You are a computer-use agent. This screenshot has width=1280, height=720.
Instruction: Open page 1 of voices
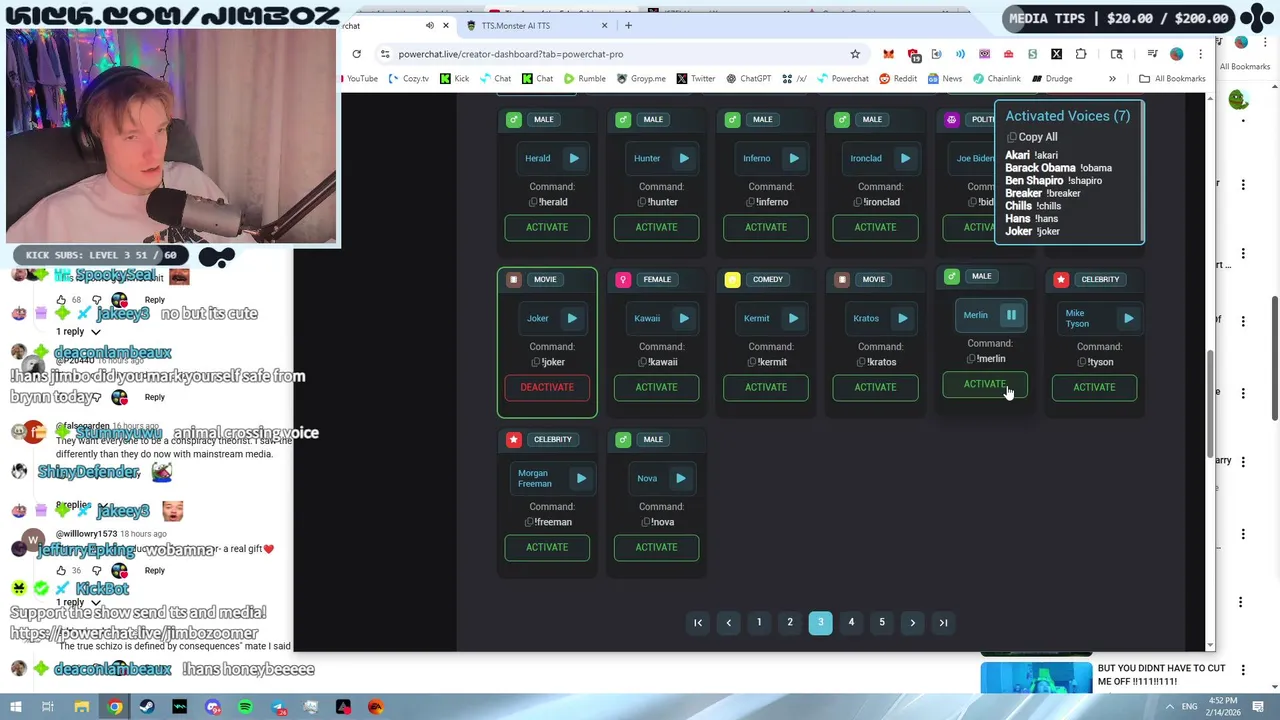(759, 623)
